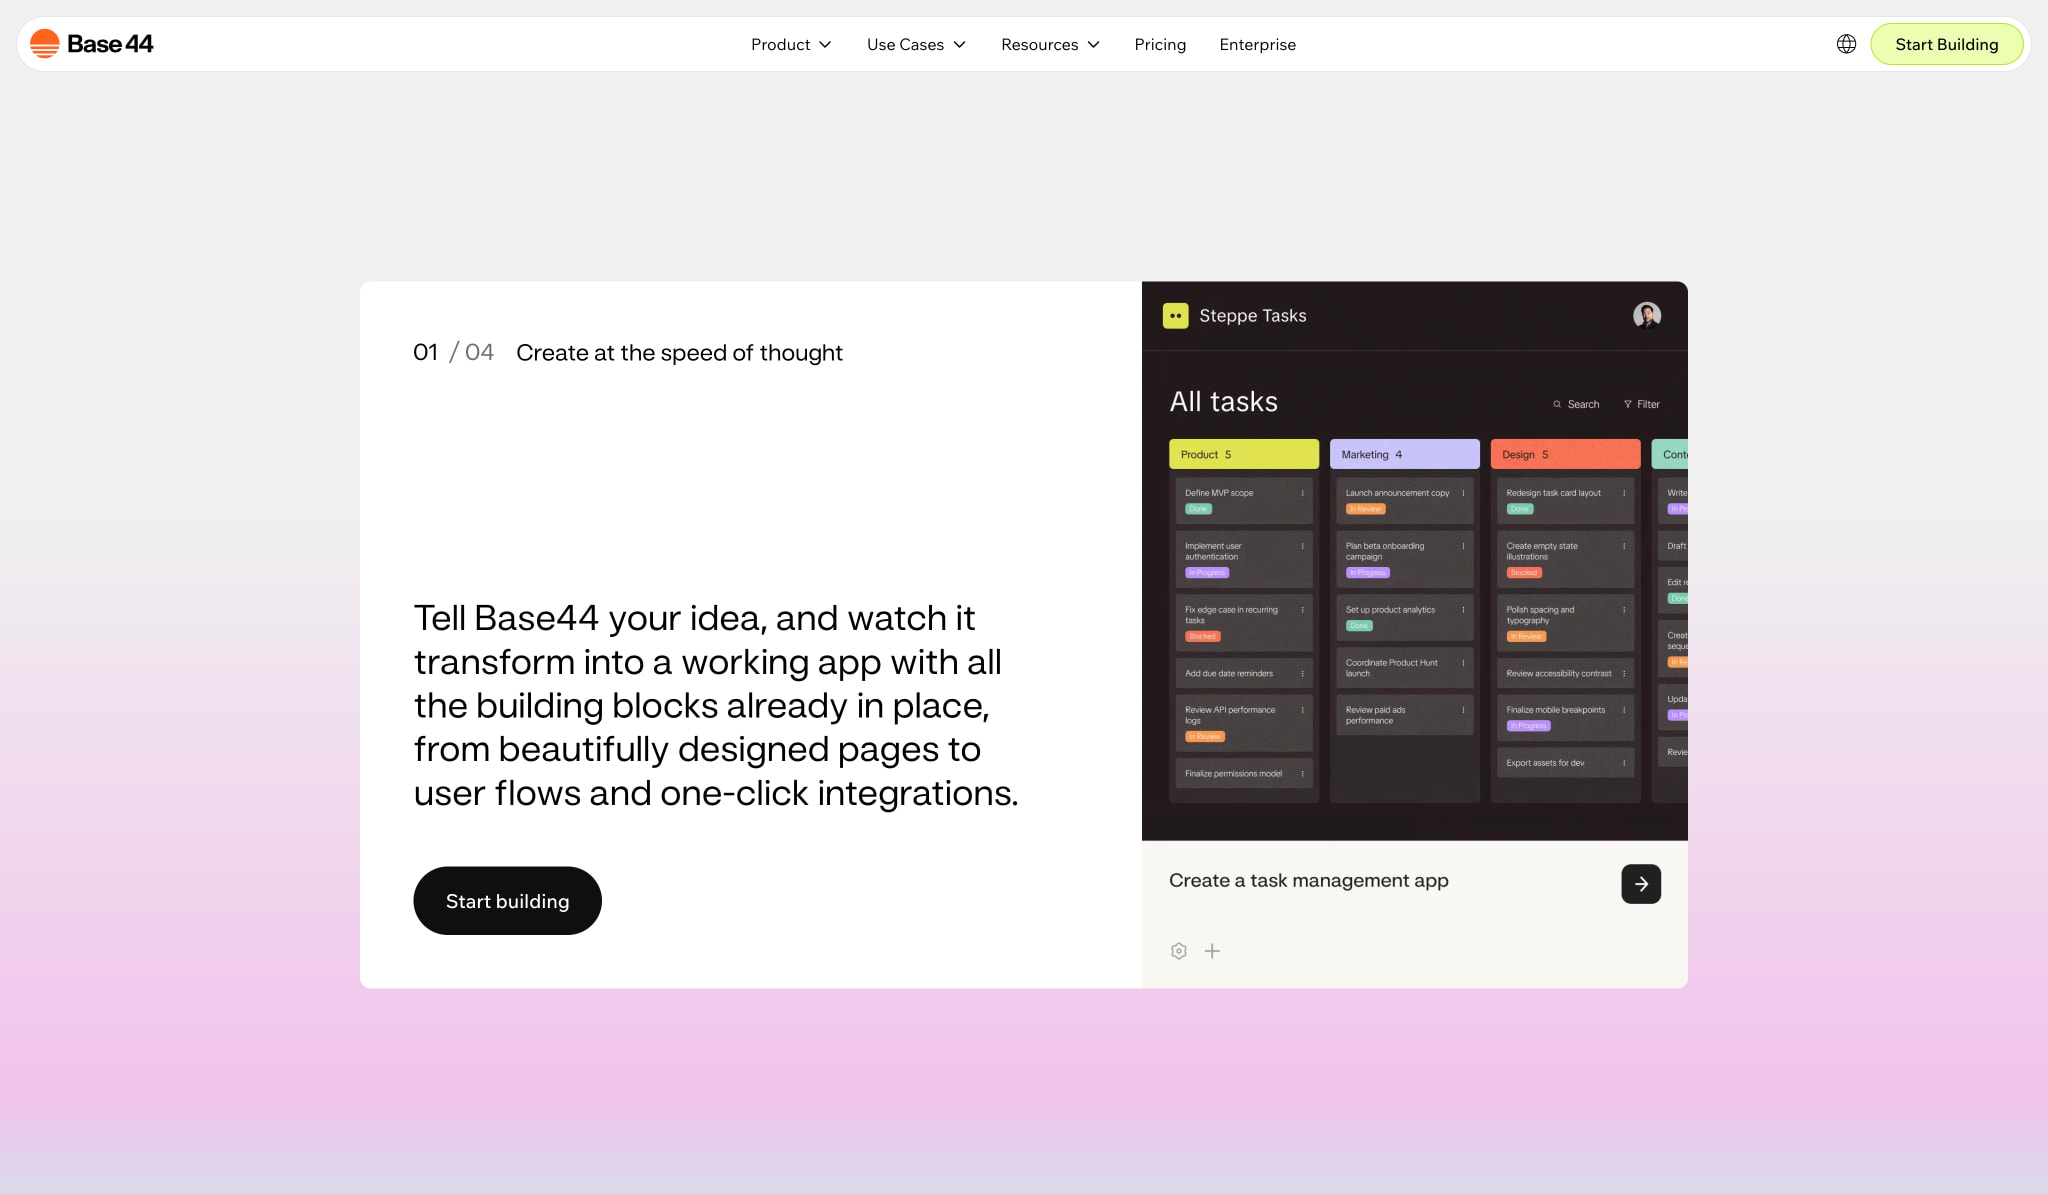Open menu dots on Define MVP scope card
The width and height of the screenshot is (2048, 1194).
click(x=1302, y=493)
